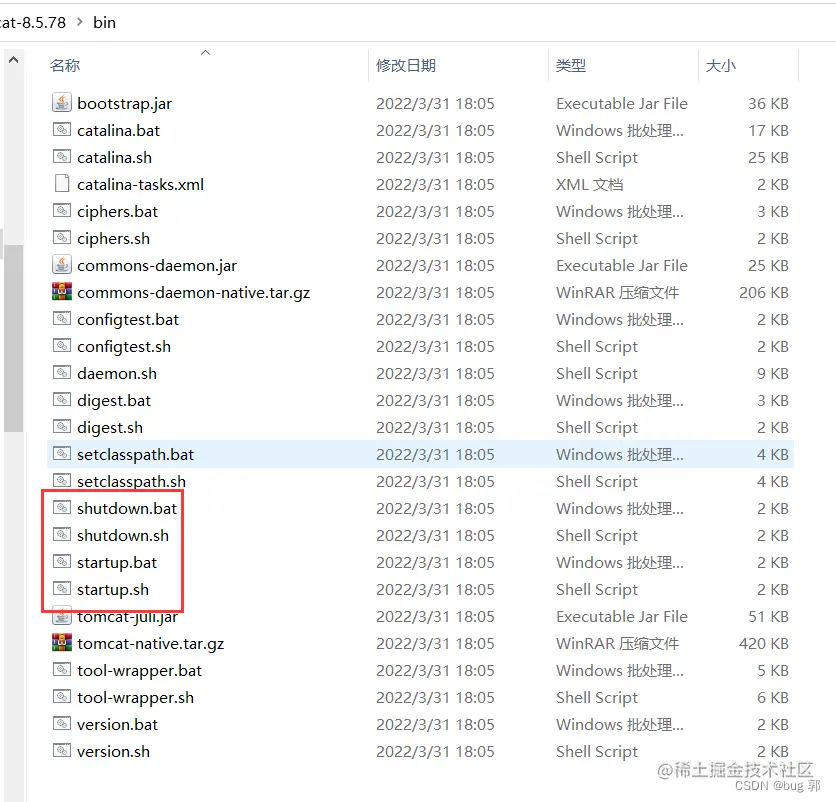Click the 51 KB size of tomcat-juli.jar
This screenshot has height=802, width=836.
(768, 617)
